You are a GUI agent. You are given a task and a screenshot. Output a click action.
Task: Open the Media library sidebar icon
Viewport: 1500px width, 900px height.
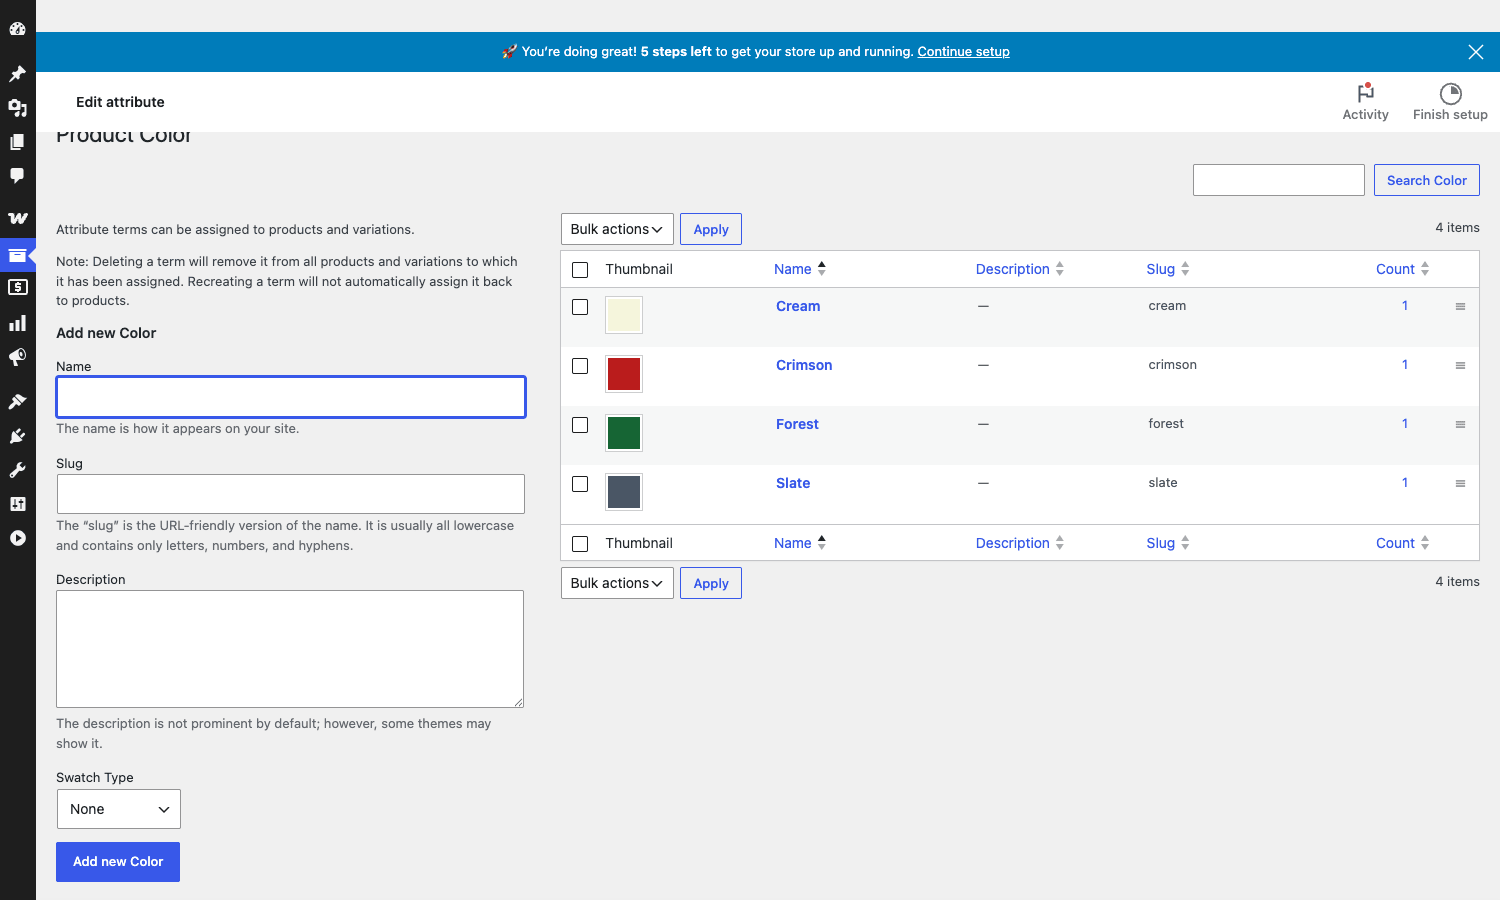pos(17,107)
